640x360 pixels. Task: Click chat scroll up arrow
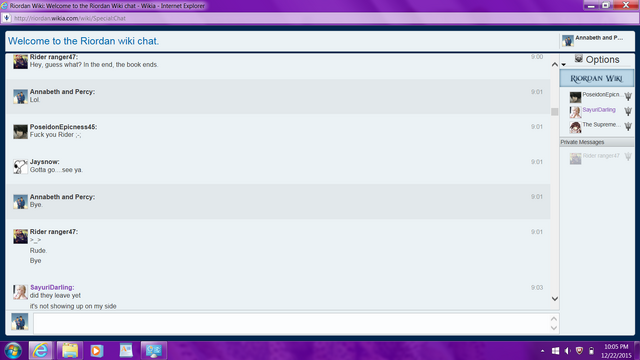click(x=555, y=64)
